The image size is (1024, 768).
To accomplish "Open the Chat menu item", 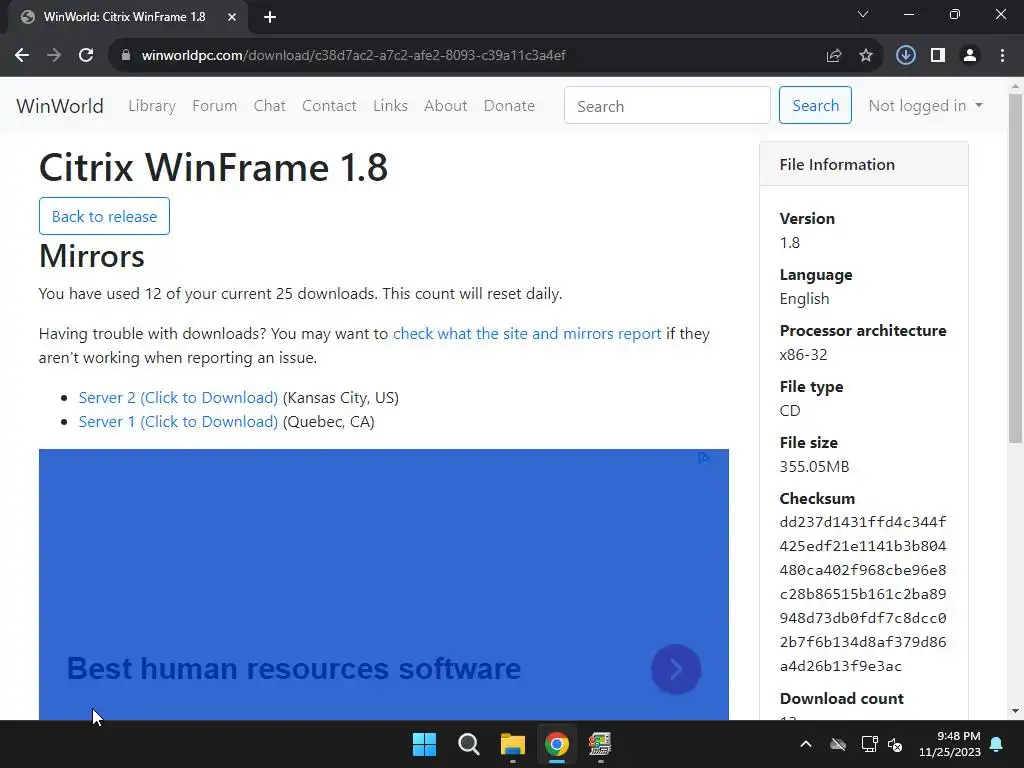I will (270, 106).
